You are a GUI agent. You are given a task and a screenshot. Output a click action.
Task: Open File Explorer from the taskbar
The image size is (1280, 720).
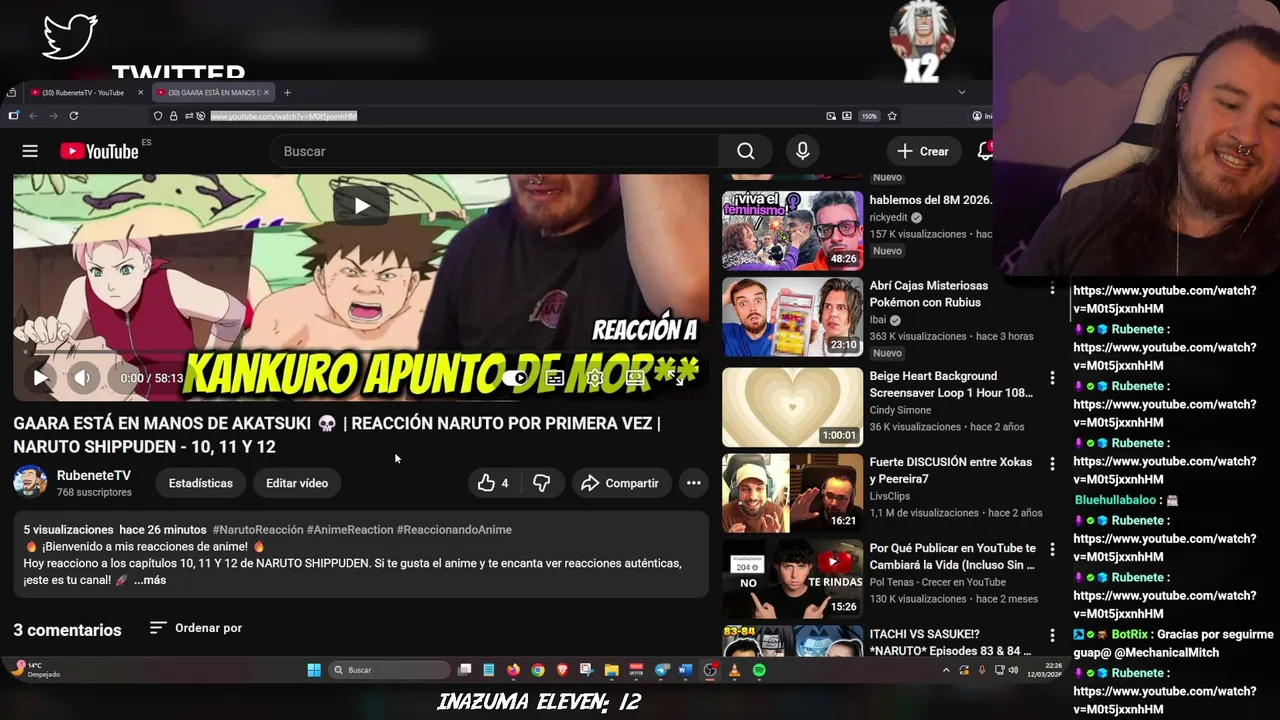611,670
